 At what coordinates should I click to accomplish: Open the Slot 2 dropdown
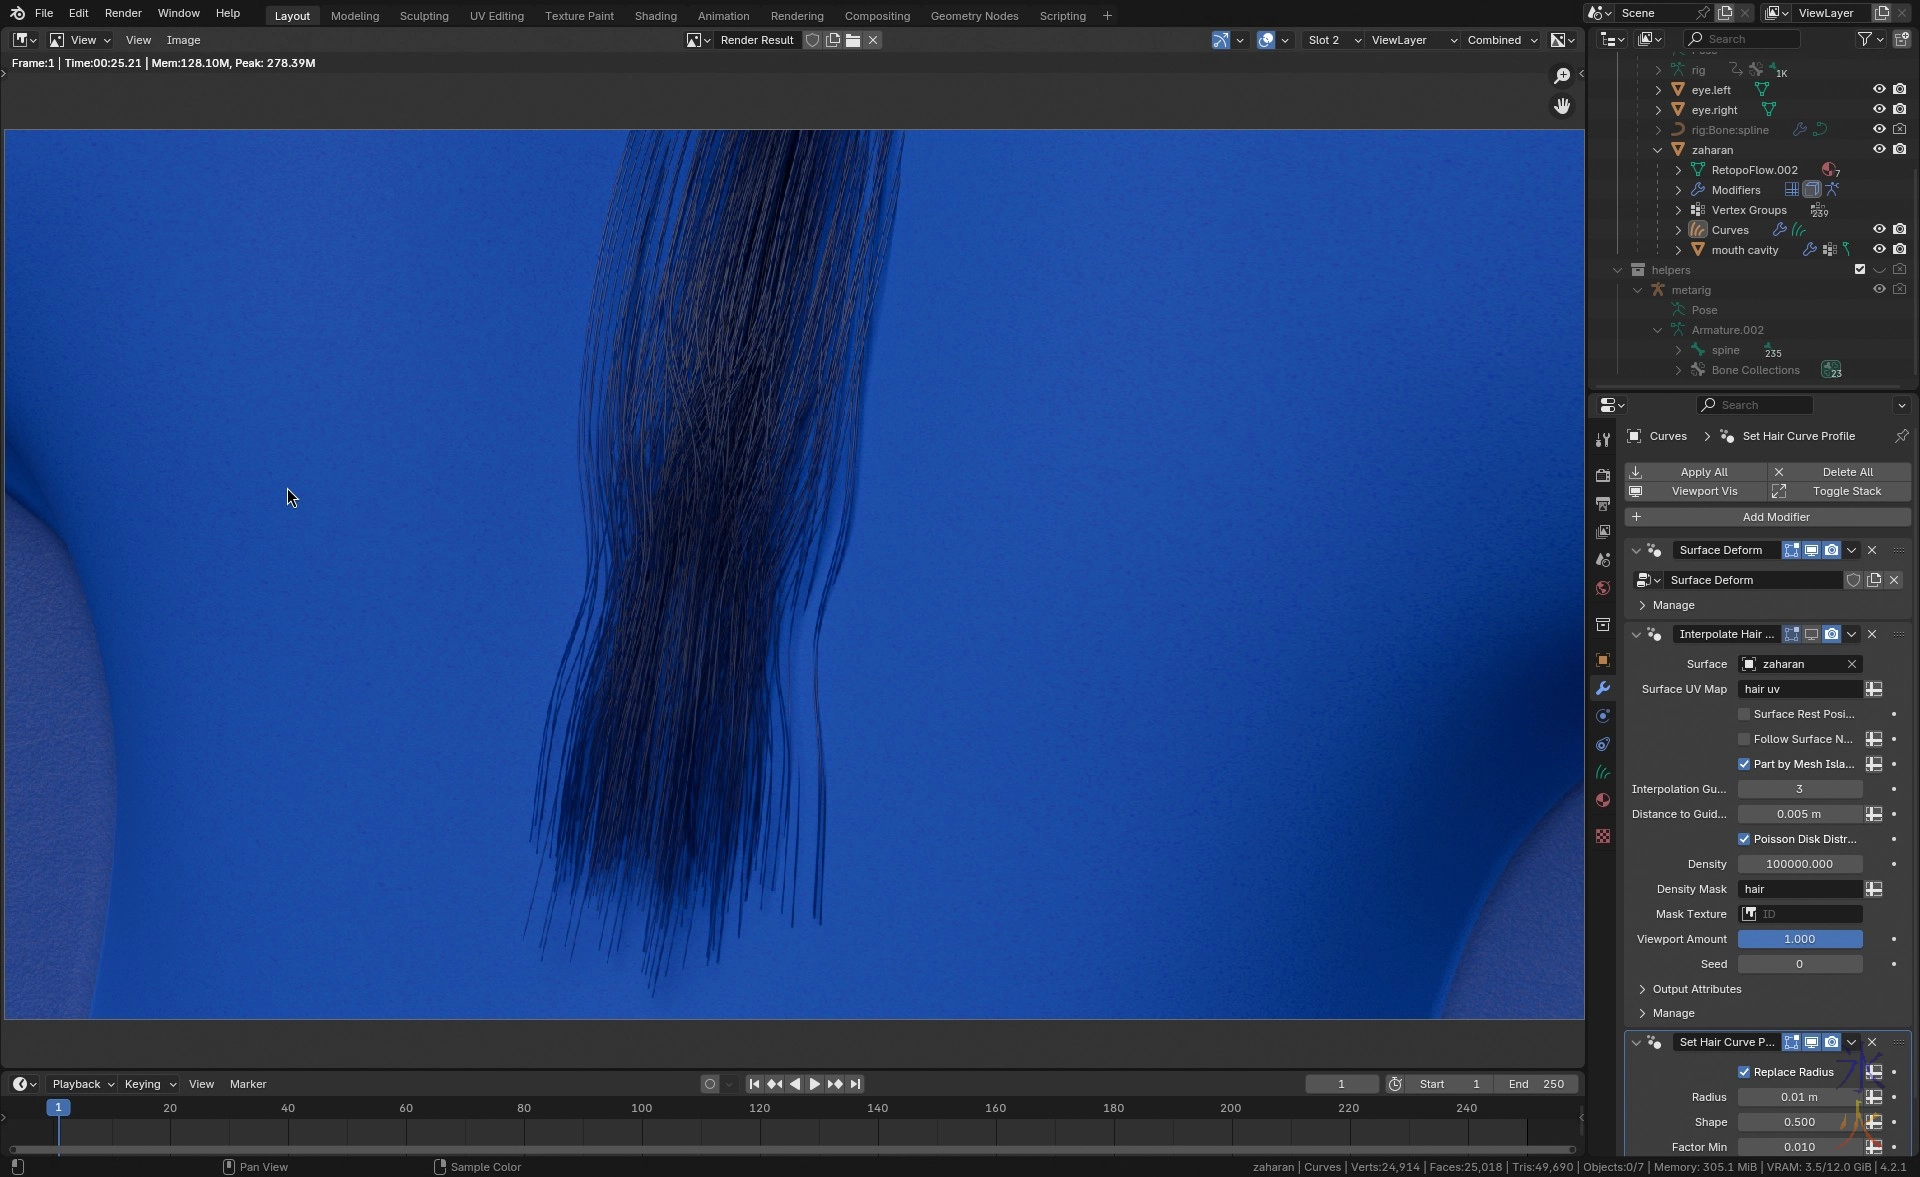(x=1334, y=40)
